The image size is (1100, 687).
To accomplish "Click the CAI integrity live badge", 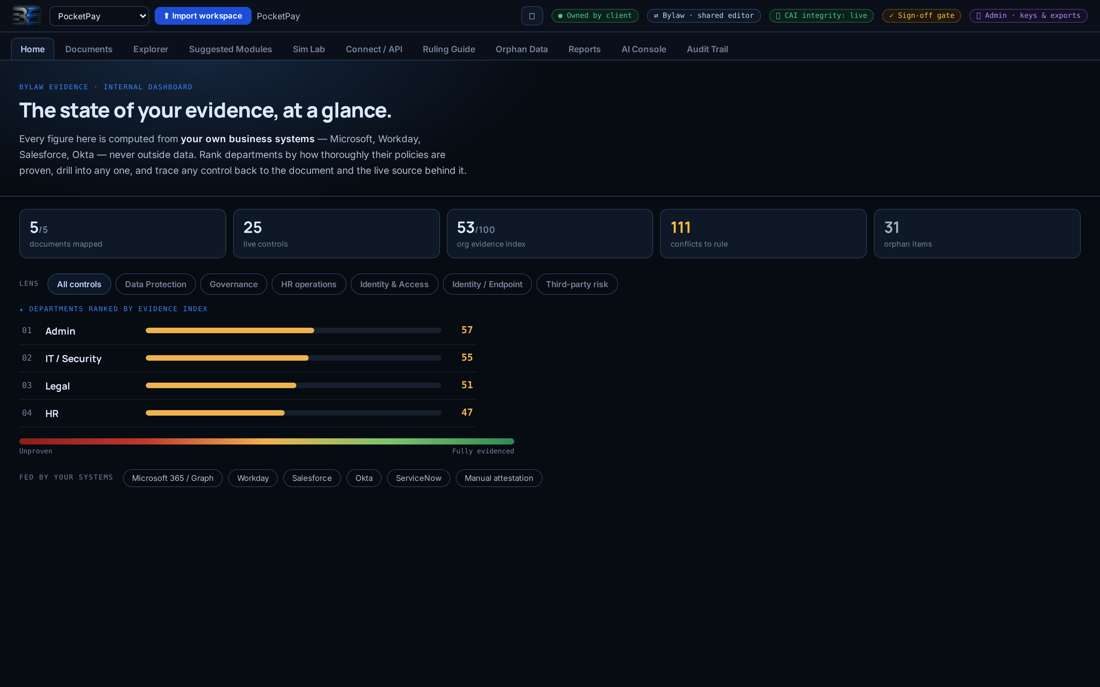I will coord(821,15).
